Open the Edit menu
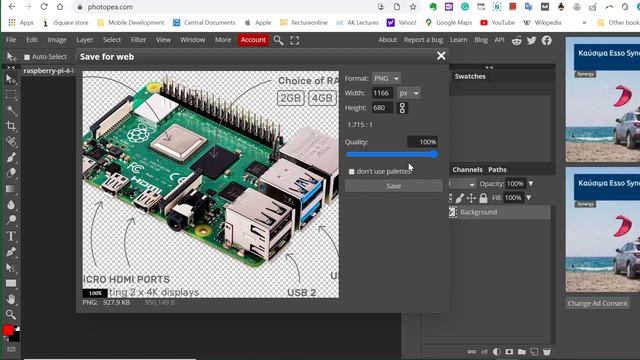640x360 pixels. (32, 40)
